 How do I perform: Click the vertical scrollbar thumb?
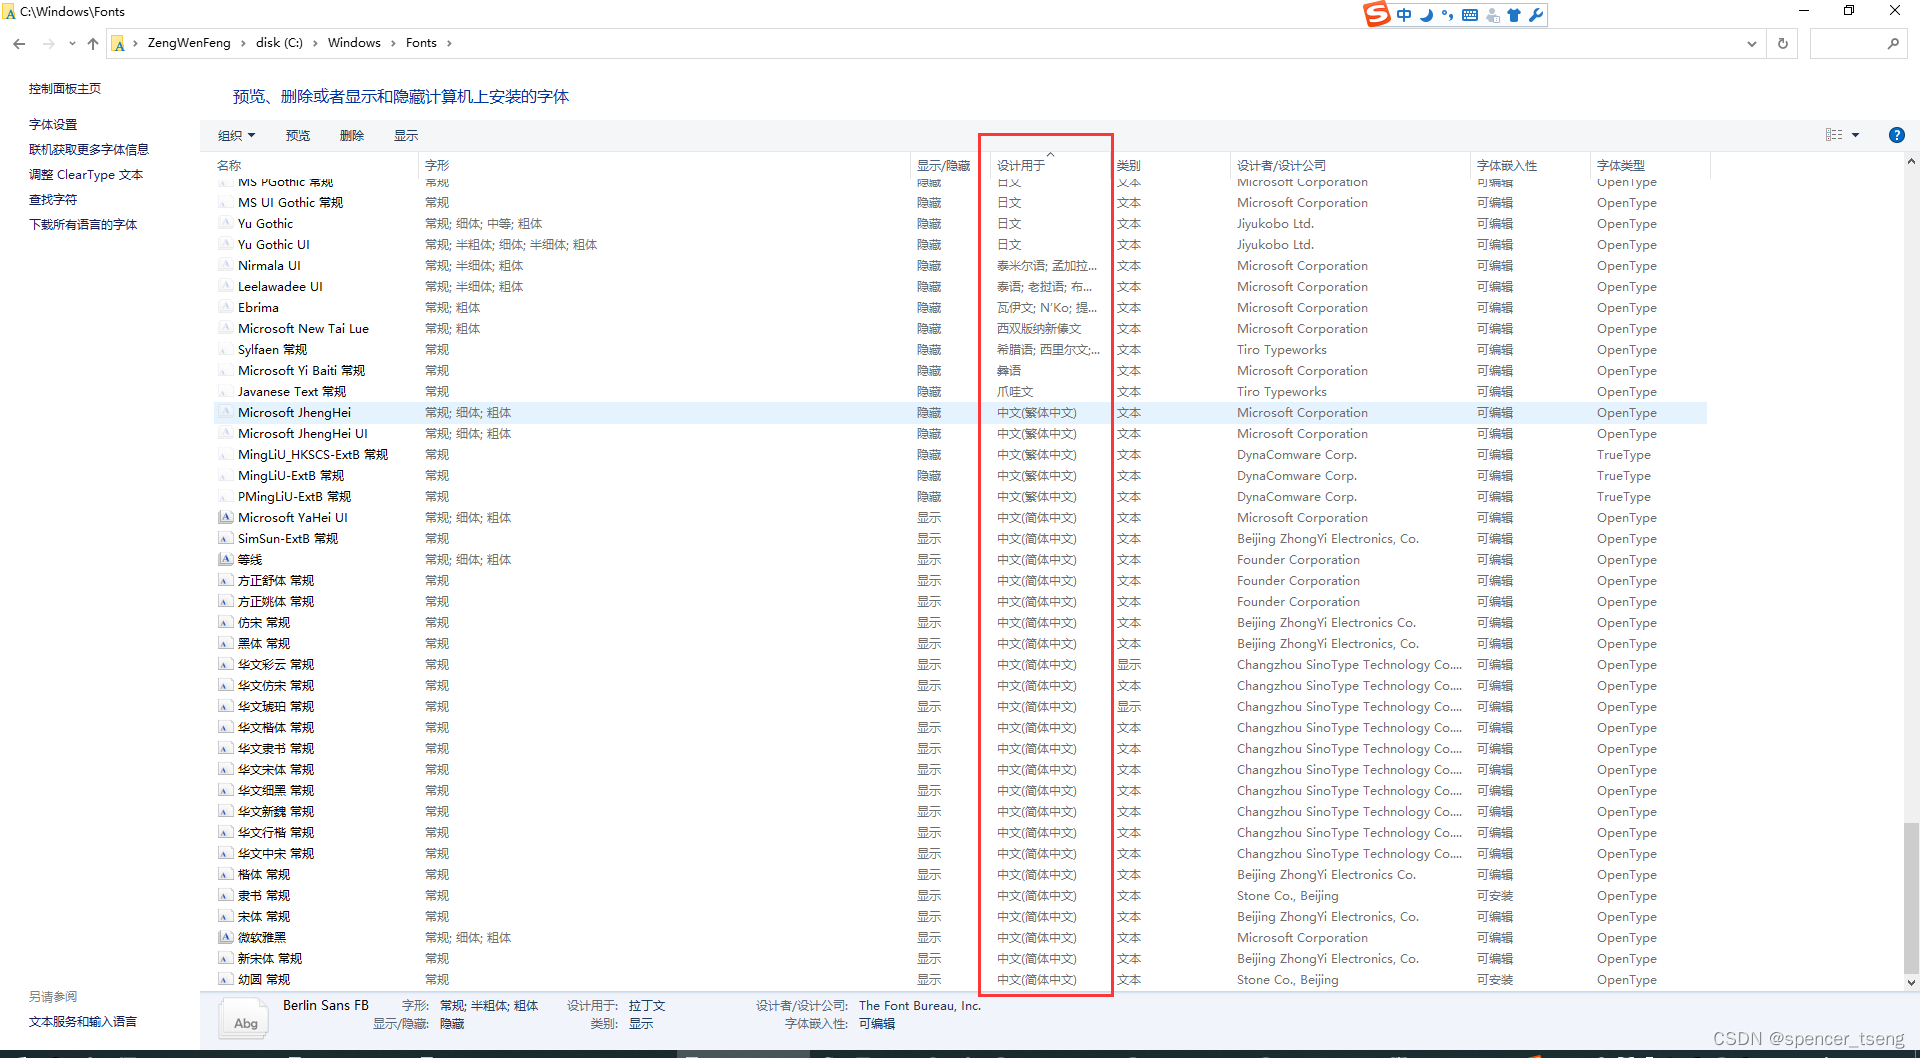(x=1911, y=896)
